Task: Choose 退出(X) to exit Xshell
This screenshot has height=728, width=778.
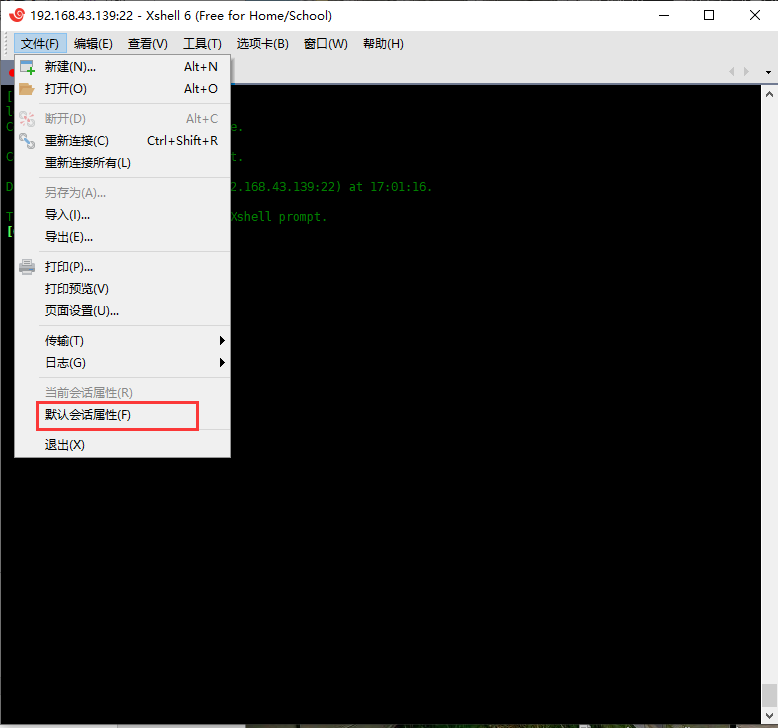Action: [x=123, y=445]
